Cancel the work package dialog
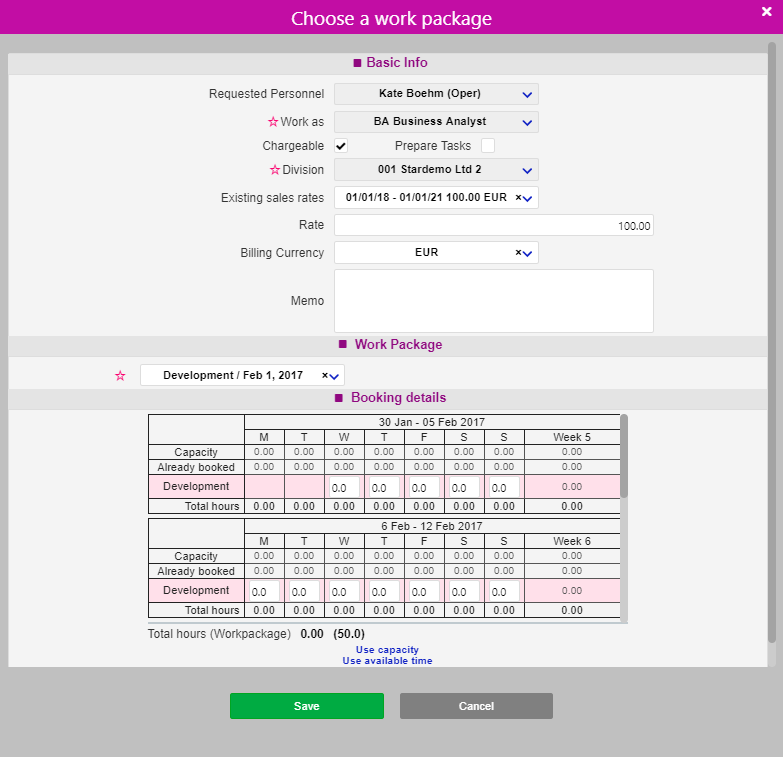 click(476, 706)
